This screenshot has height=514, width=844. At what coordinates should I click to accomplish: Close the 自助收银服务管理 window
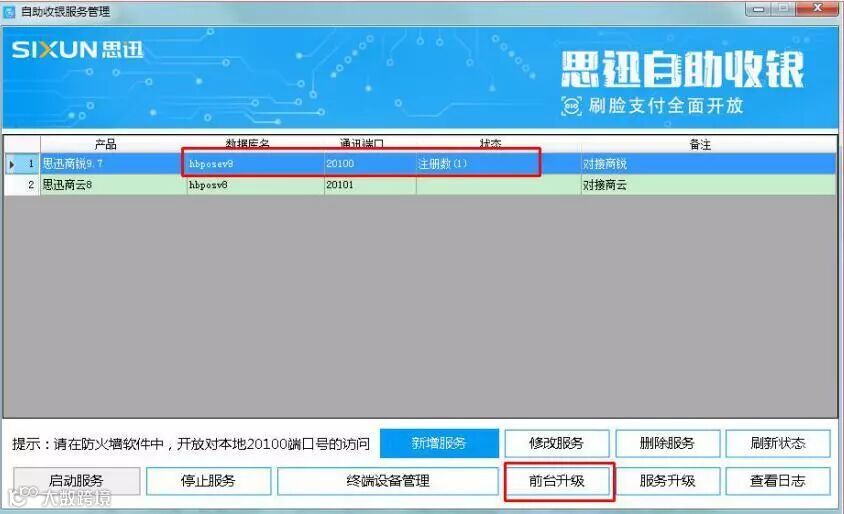pyautogui.click(x=817, y=8)
